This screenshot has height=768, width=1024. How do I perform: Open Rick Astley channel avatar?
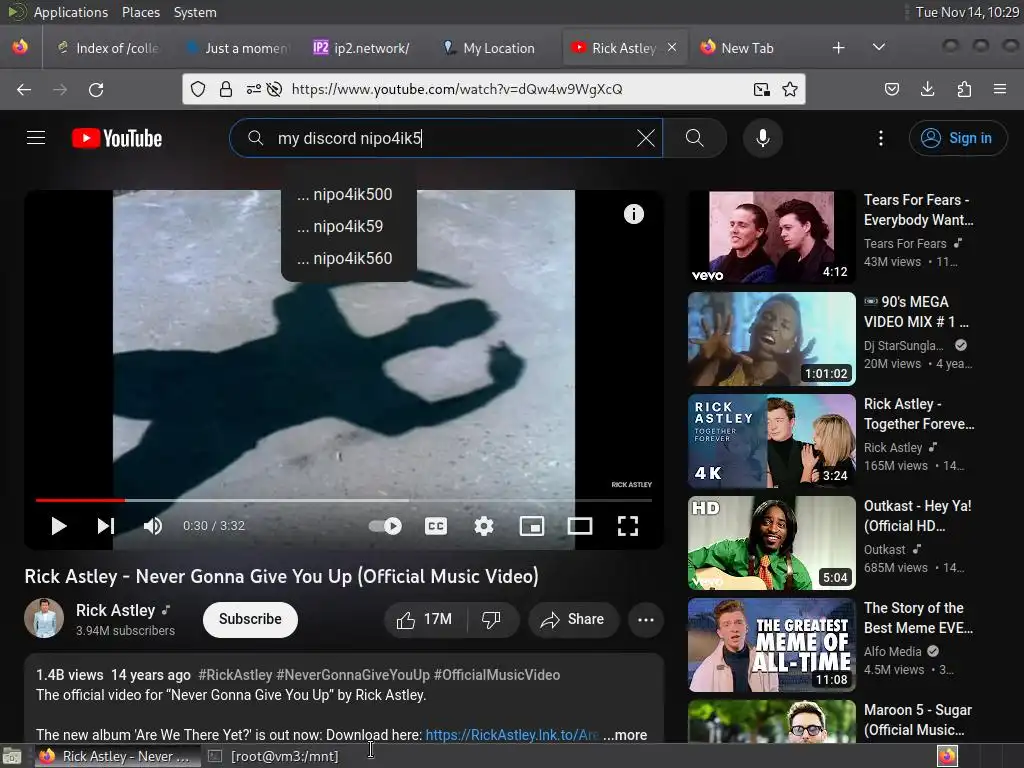[44, 618]
